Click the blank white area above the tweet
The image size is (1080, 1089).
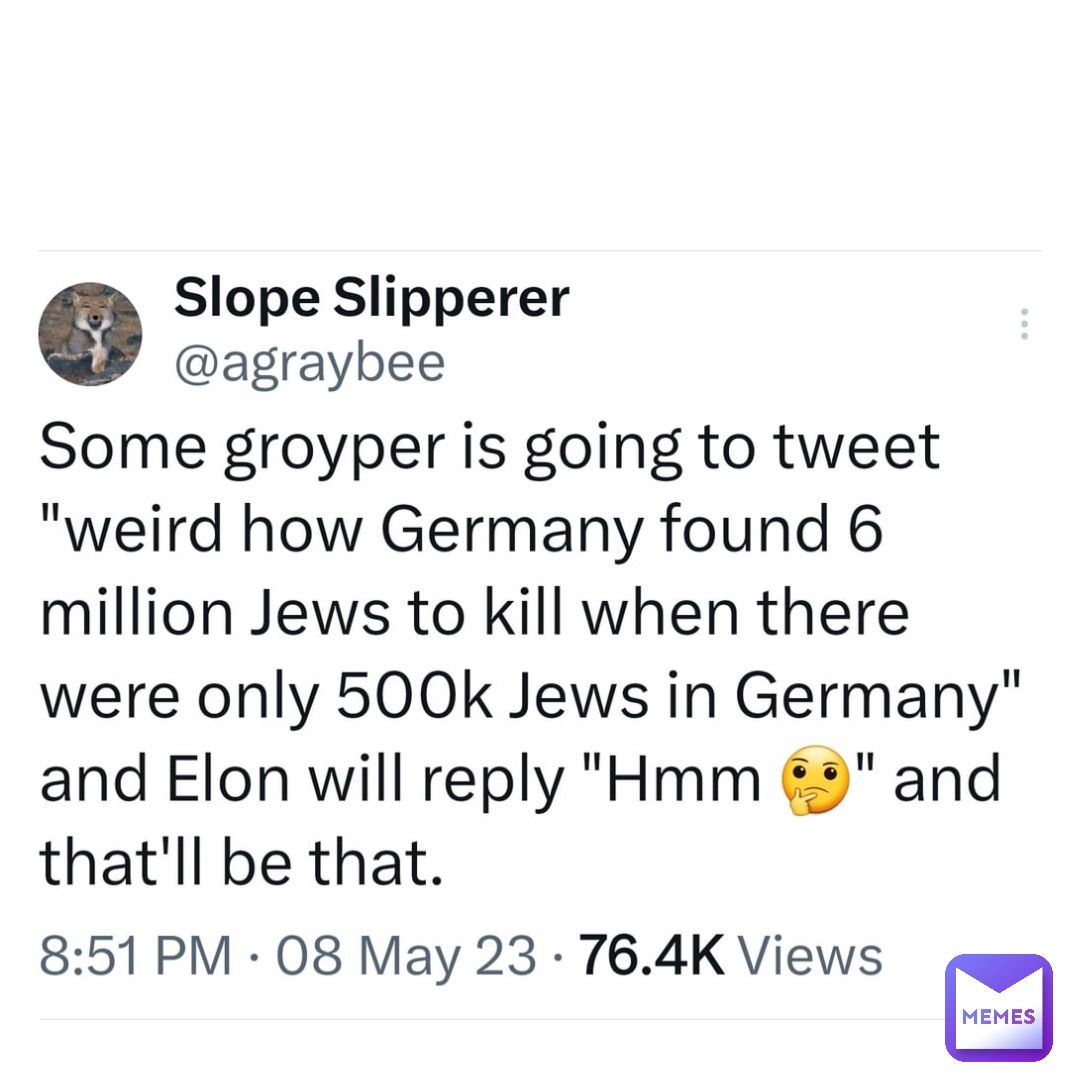[540, 120]
